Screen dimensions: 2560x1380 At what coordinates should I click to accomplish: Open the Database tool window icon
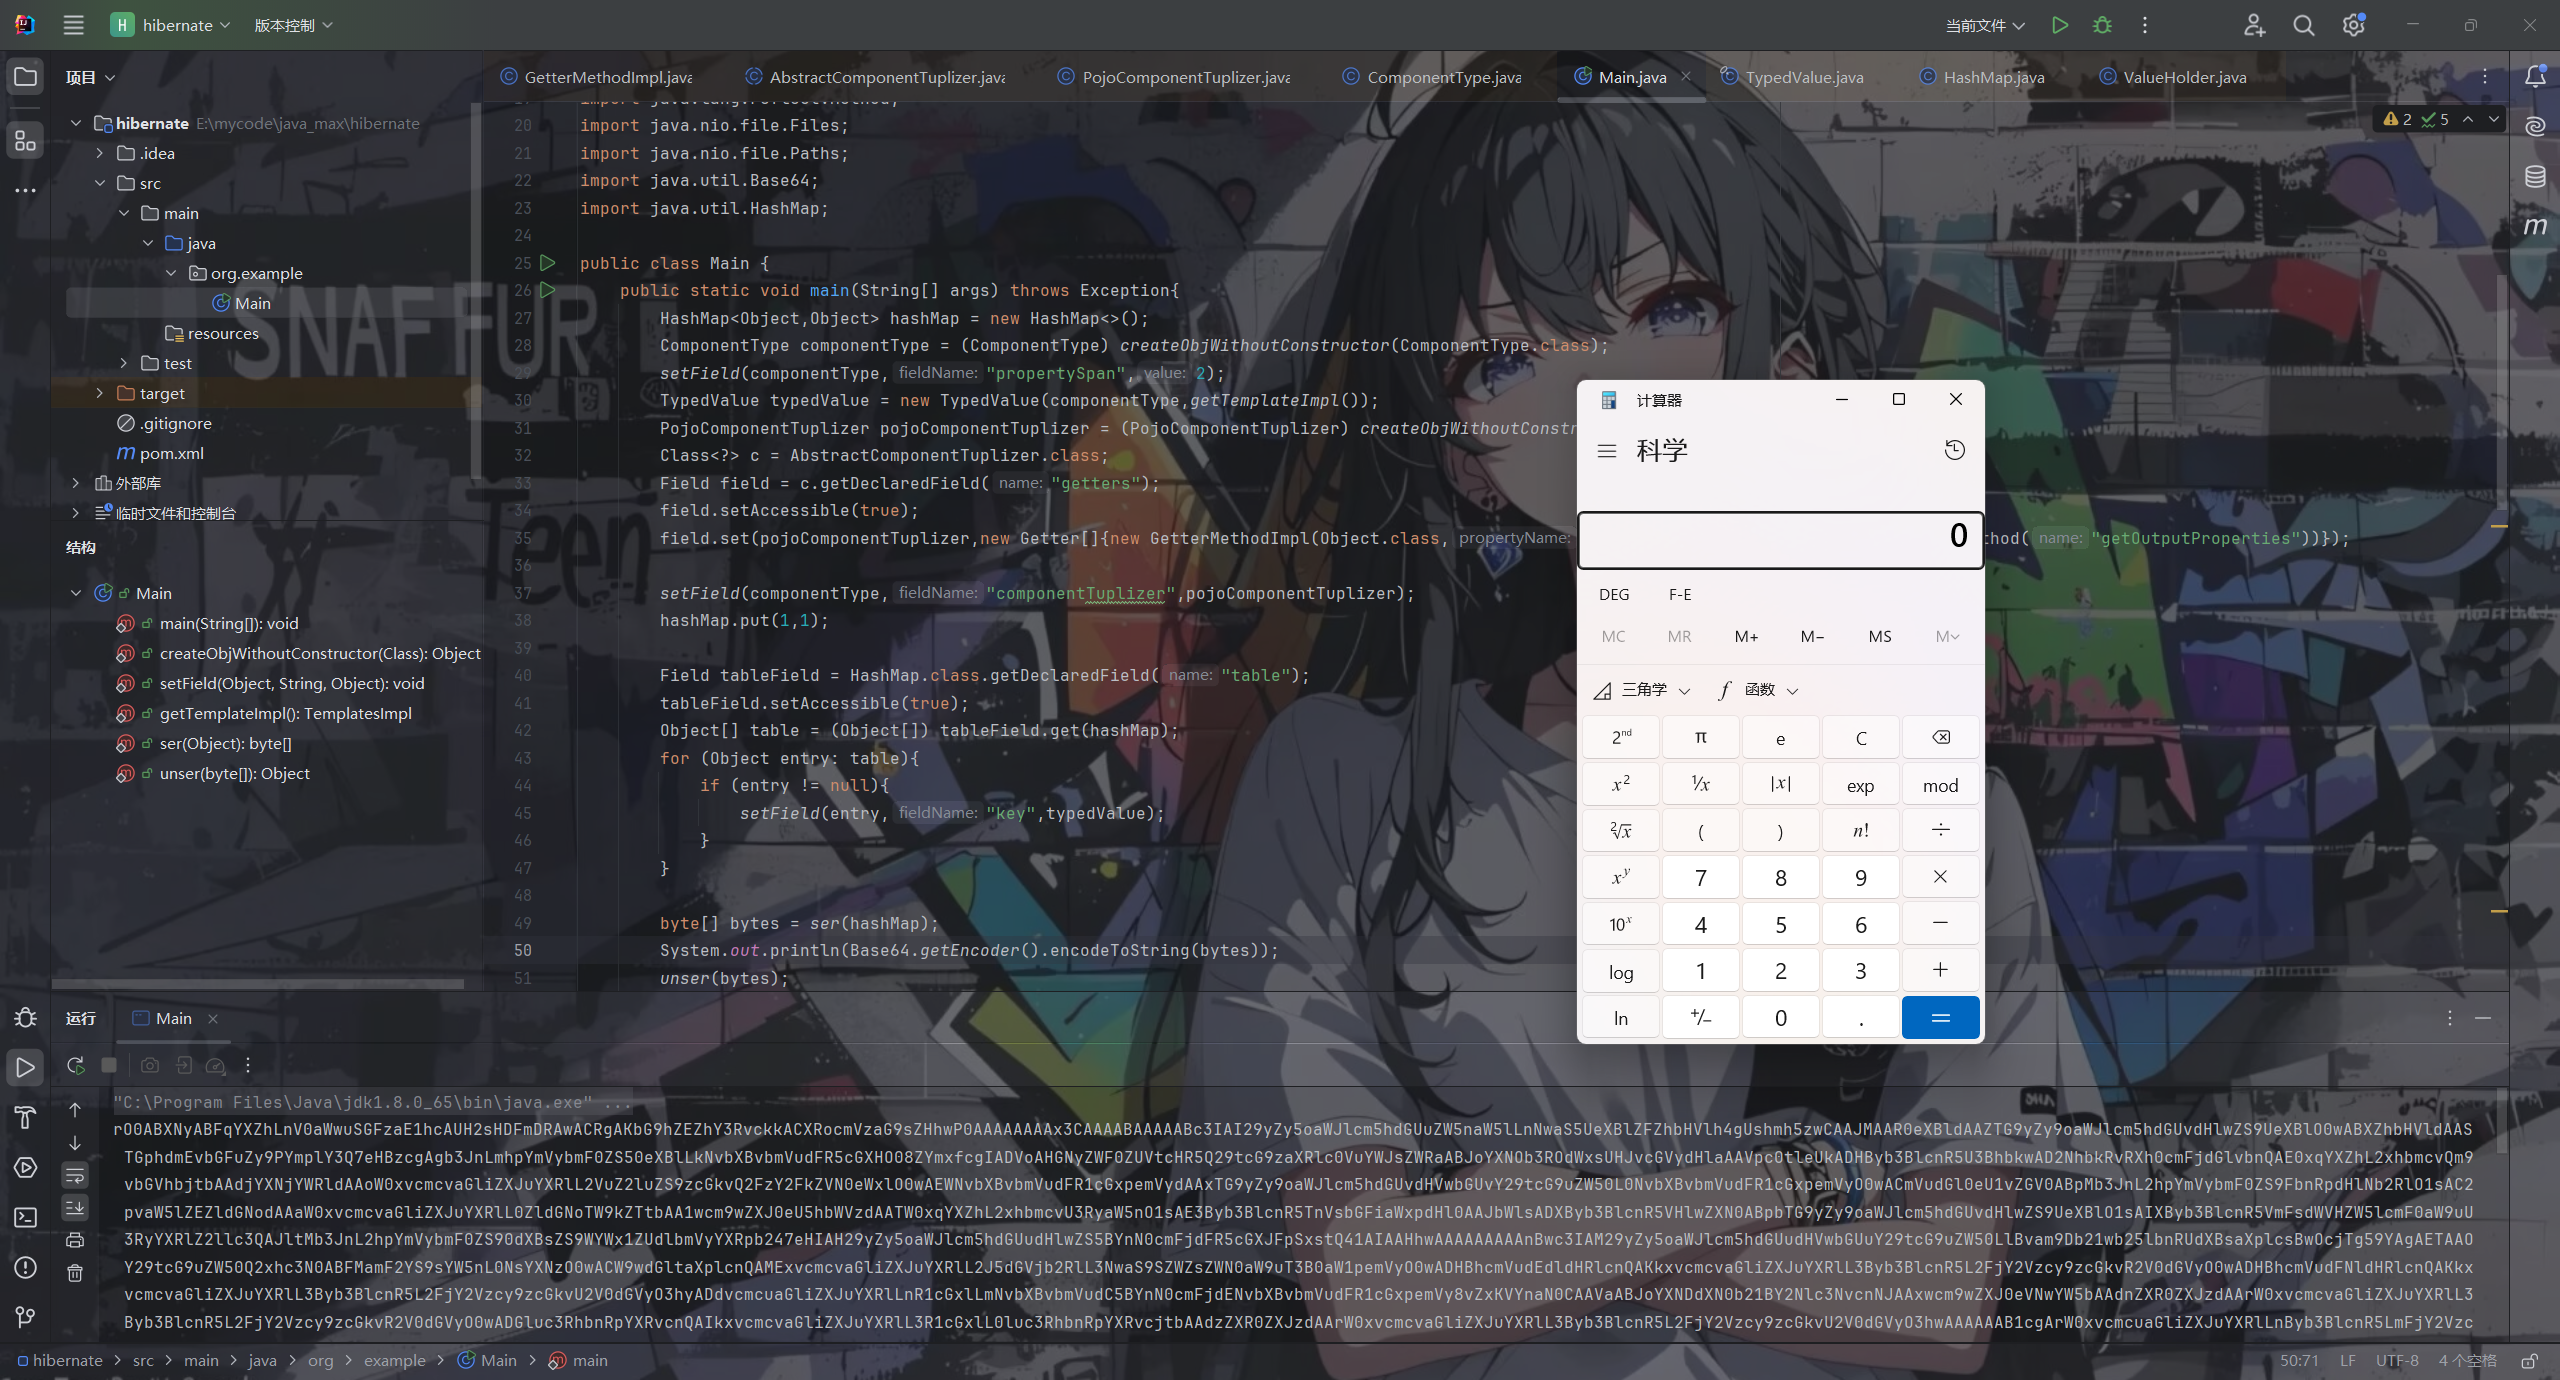coord(2535,176)
